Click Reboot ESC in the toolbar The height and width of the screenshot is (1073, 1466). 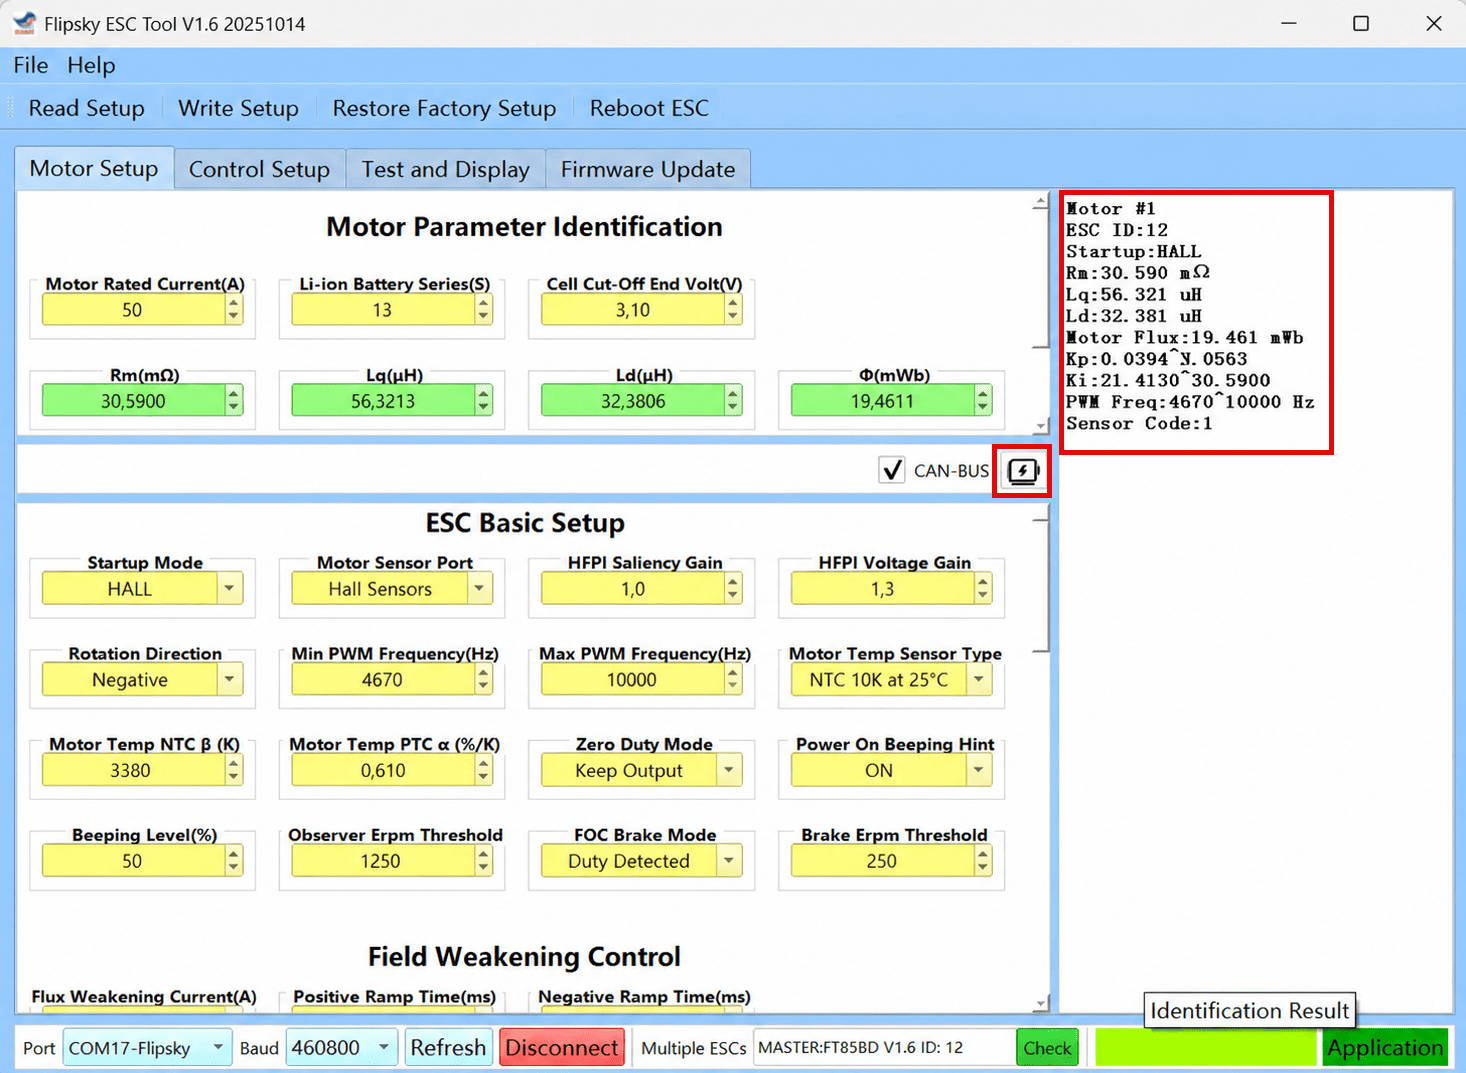point(649,108)
